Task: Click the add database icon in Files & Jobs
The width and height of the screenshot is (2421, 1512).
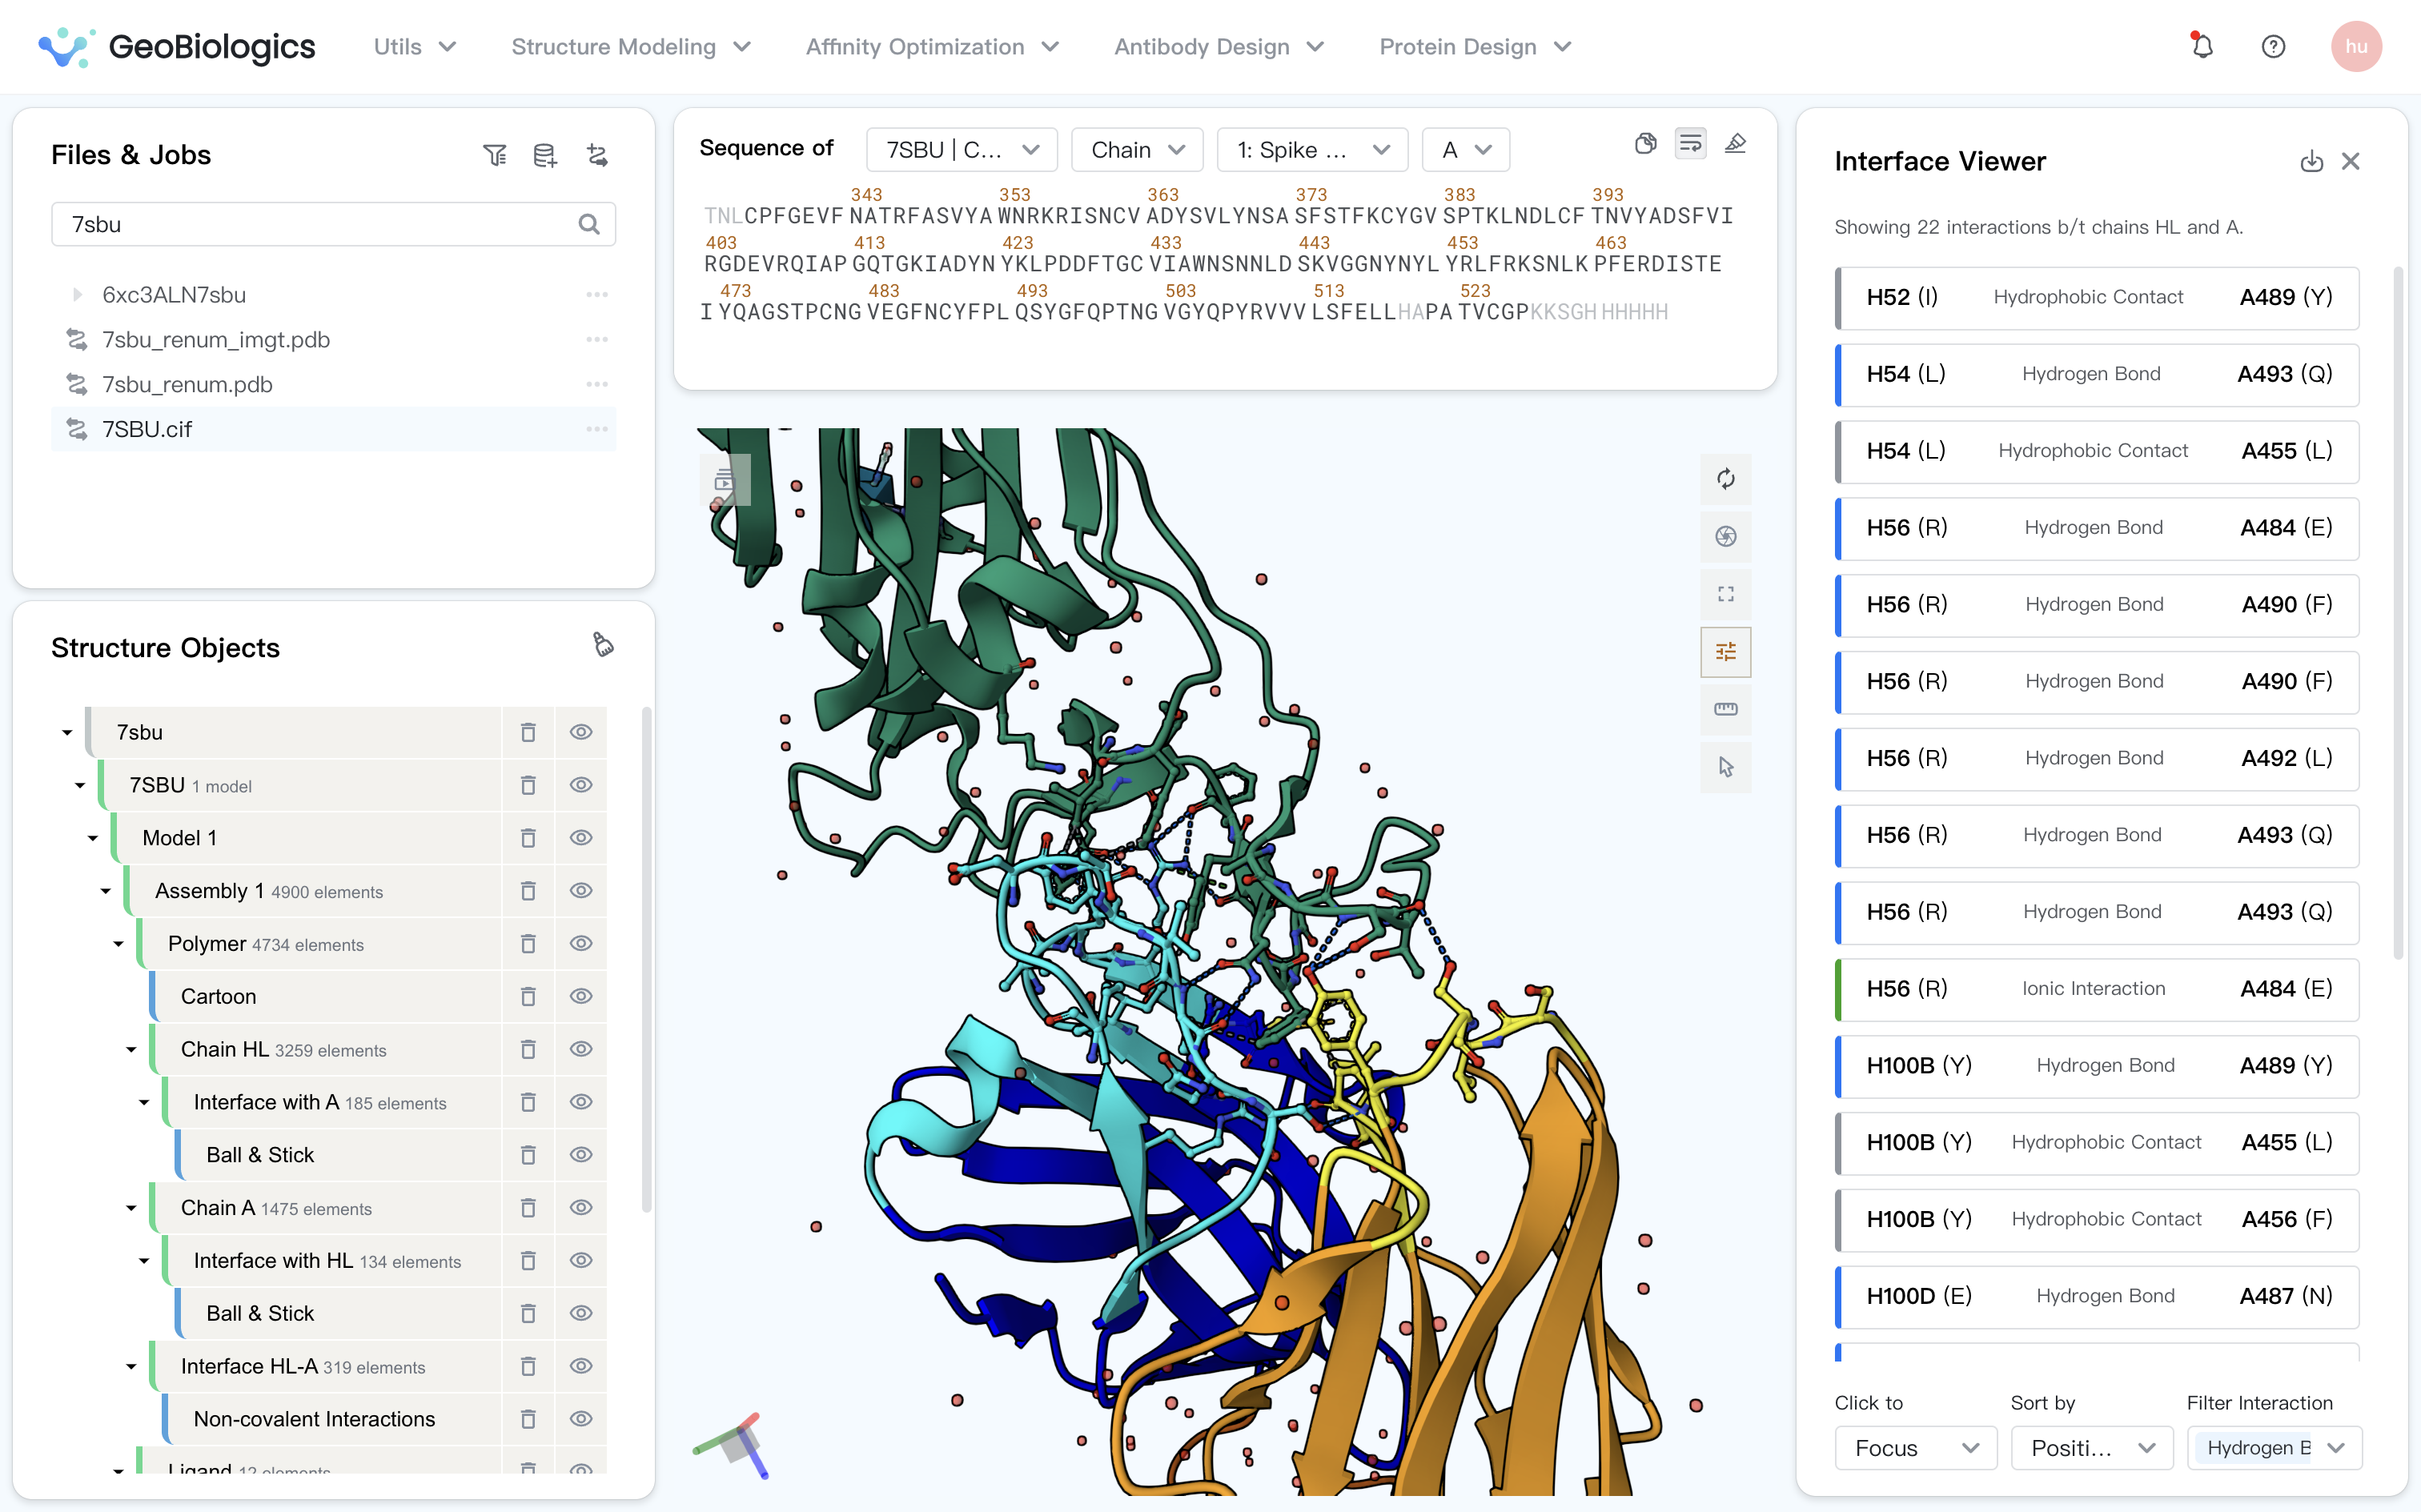Action: 545,155
